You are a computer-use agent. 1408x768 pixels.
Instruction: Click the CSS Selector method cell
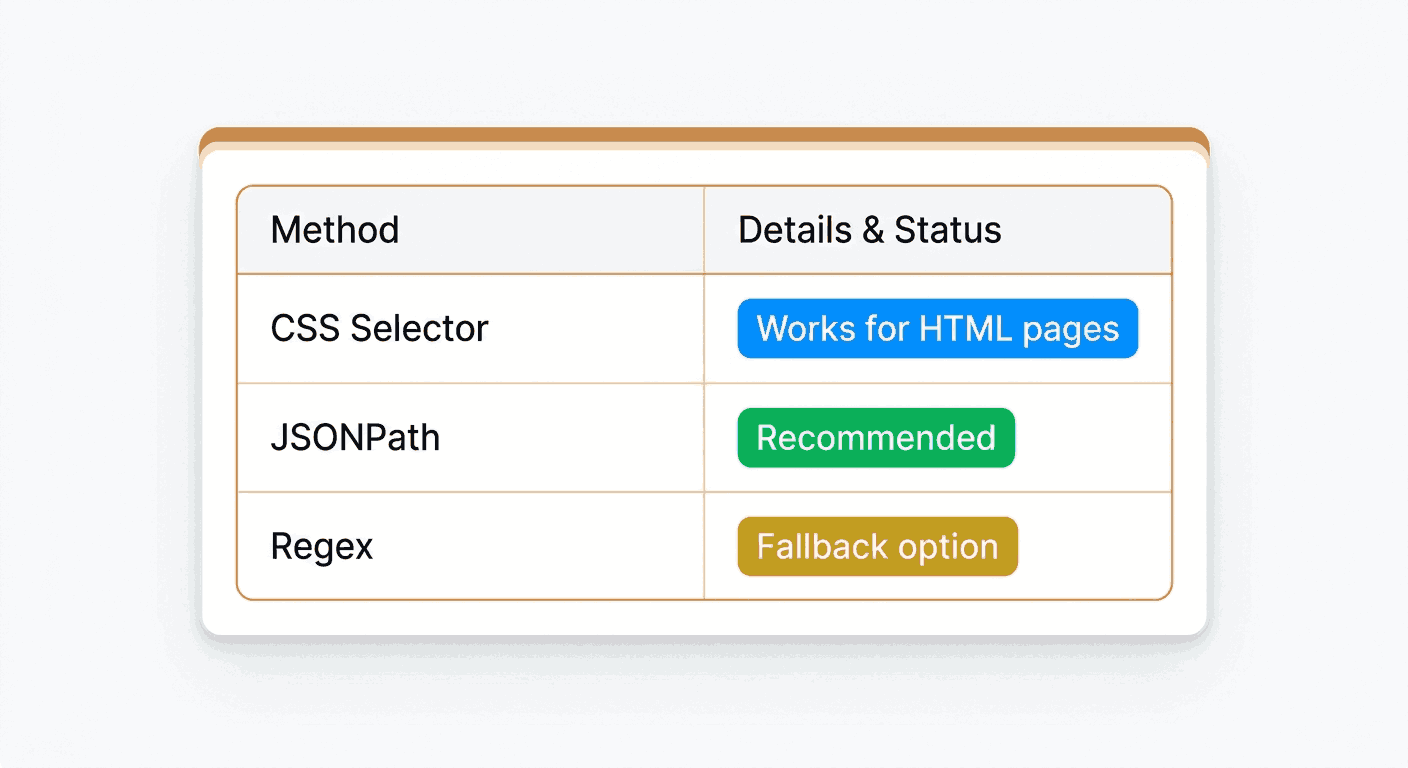(x=470, y=328)
